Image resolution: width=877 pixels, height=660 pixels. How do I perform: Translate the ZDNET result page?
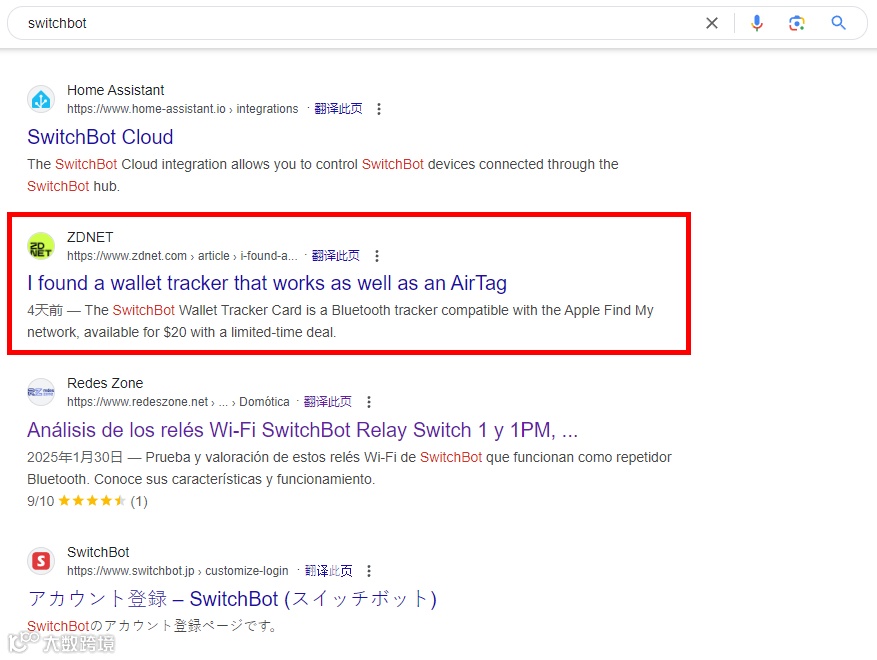click(x=336, y=256)
